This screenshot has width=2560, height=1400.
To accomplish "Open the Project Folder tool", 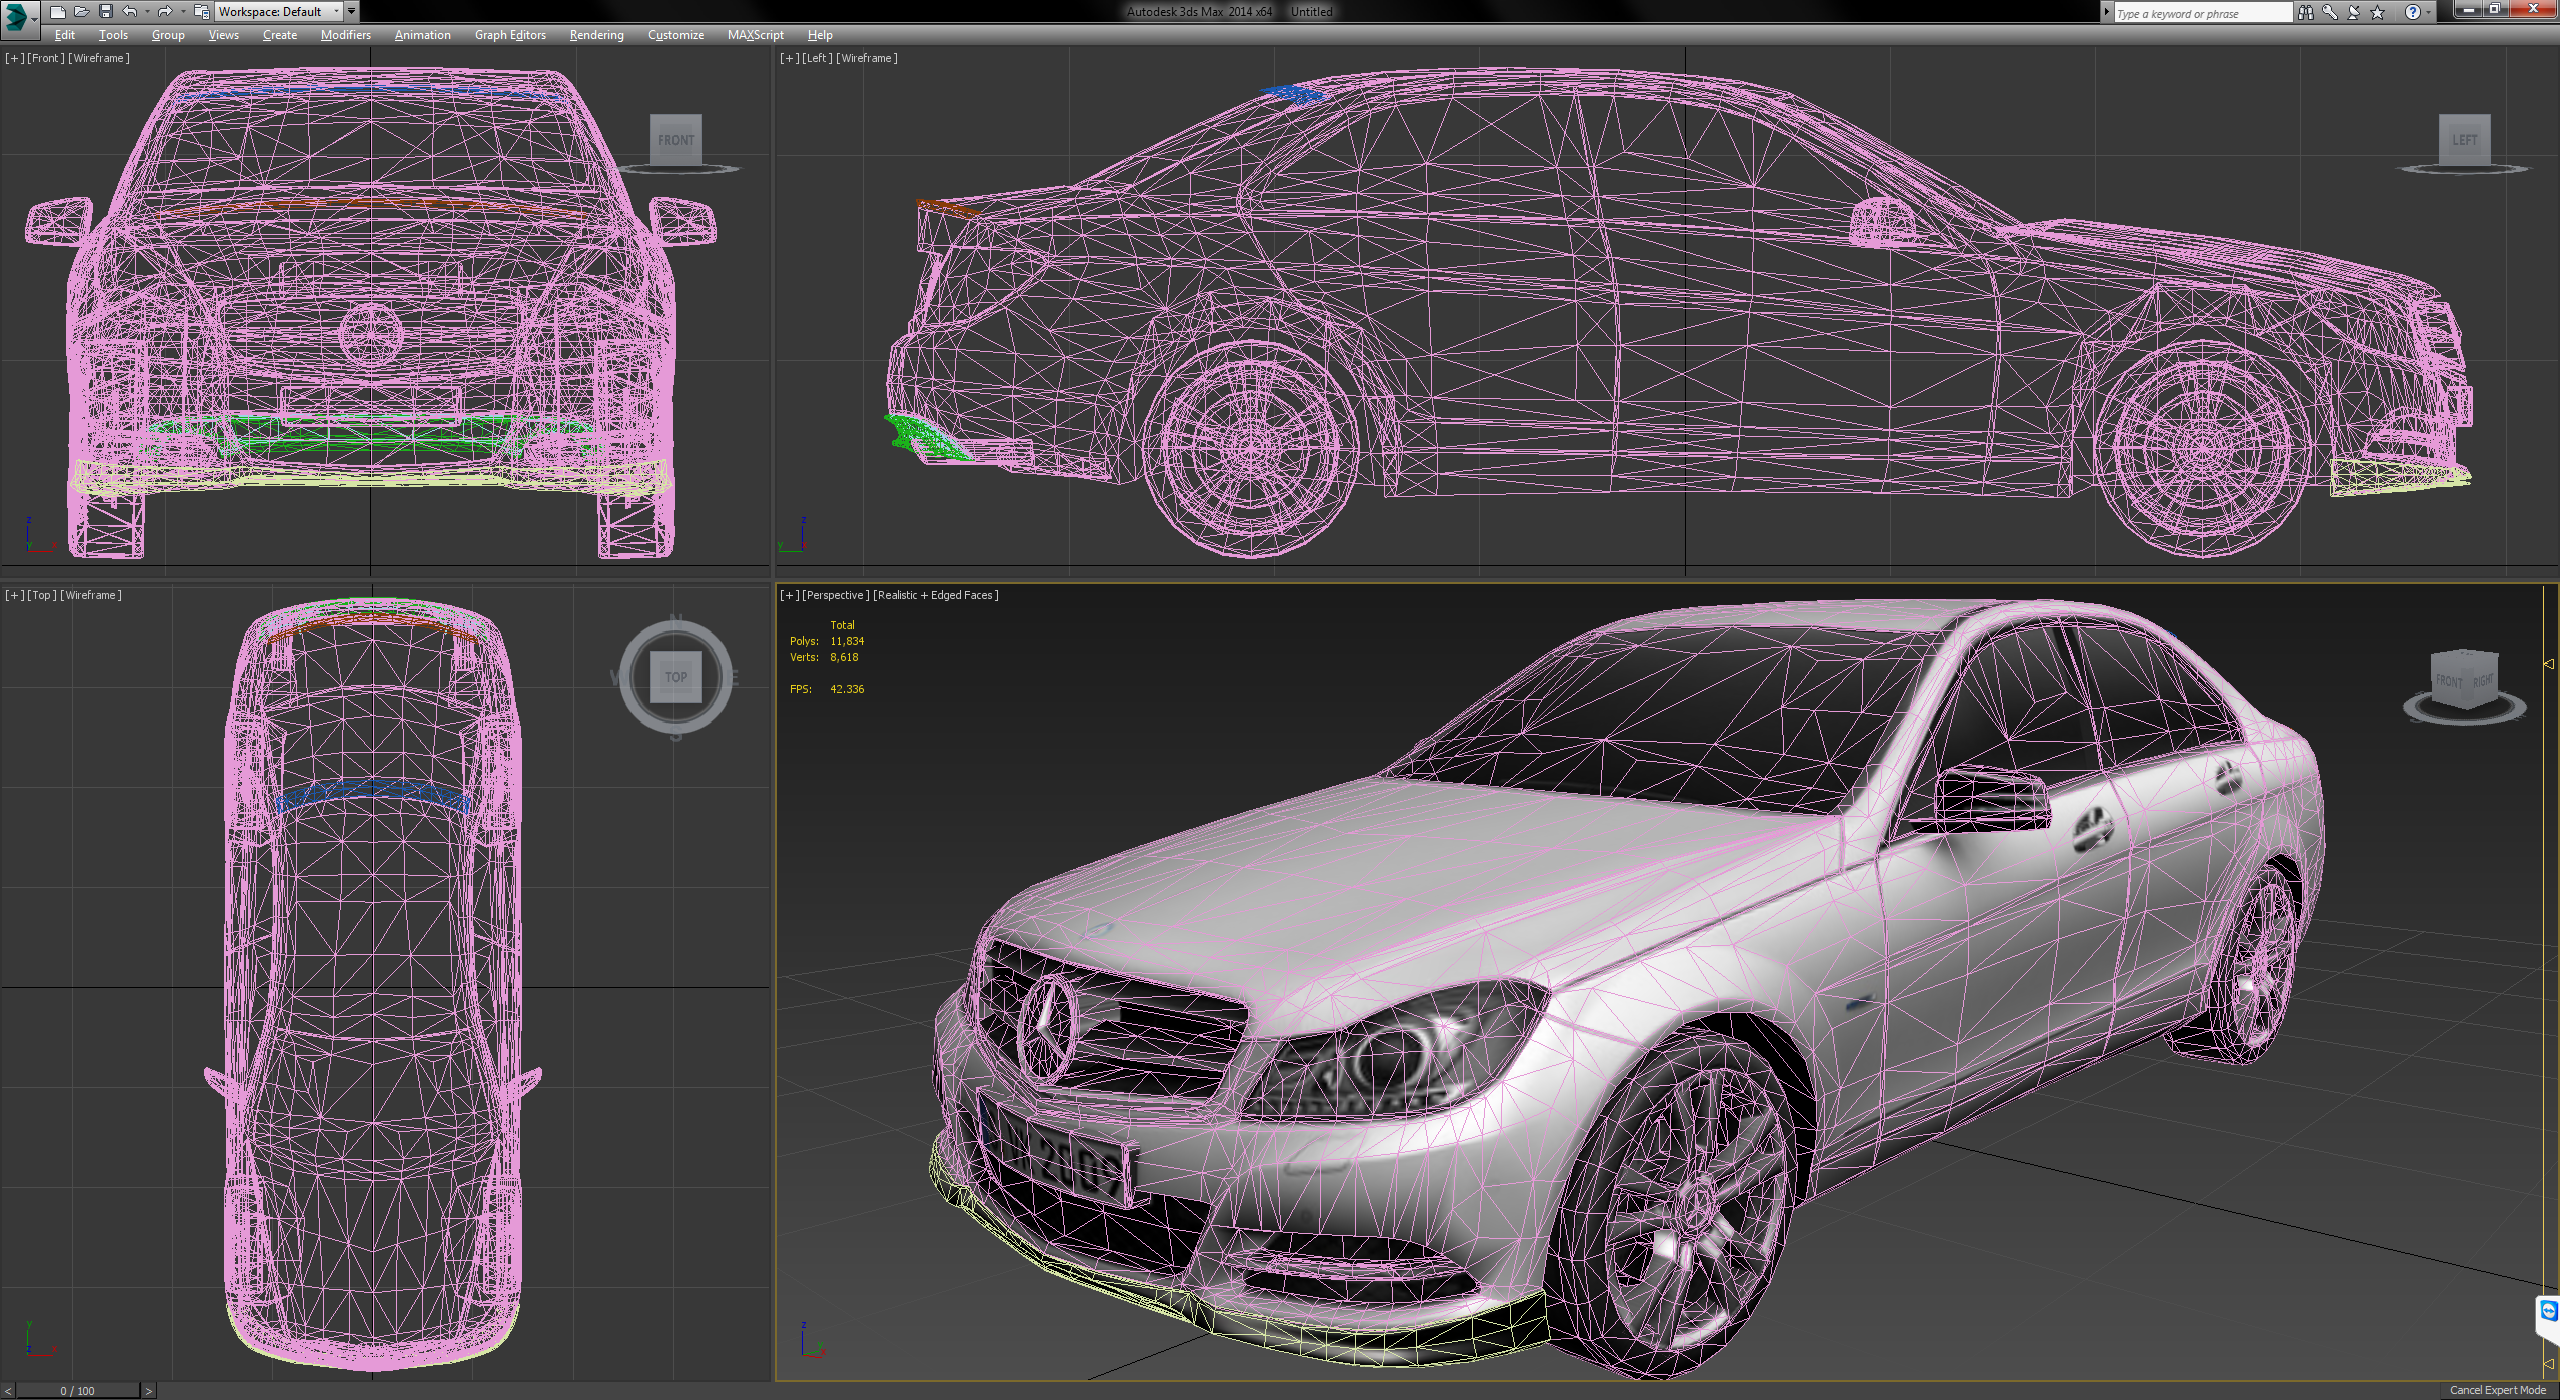I will pyautogui.click(x=203, y=12).
